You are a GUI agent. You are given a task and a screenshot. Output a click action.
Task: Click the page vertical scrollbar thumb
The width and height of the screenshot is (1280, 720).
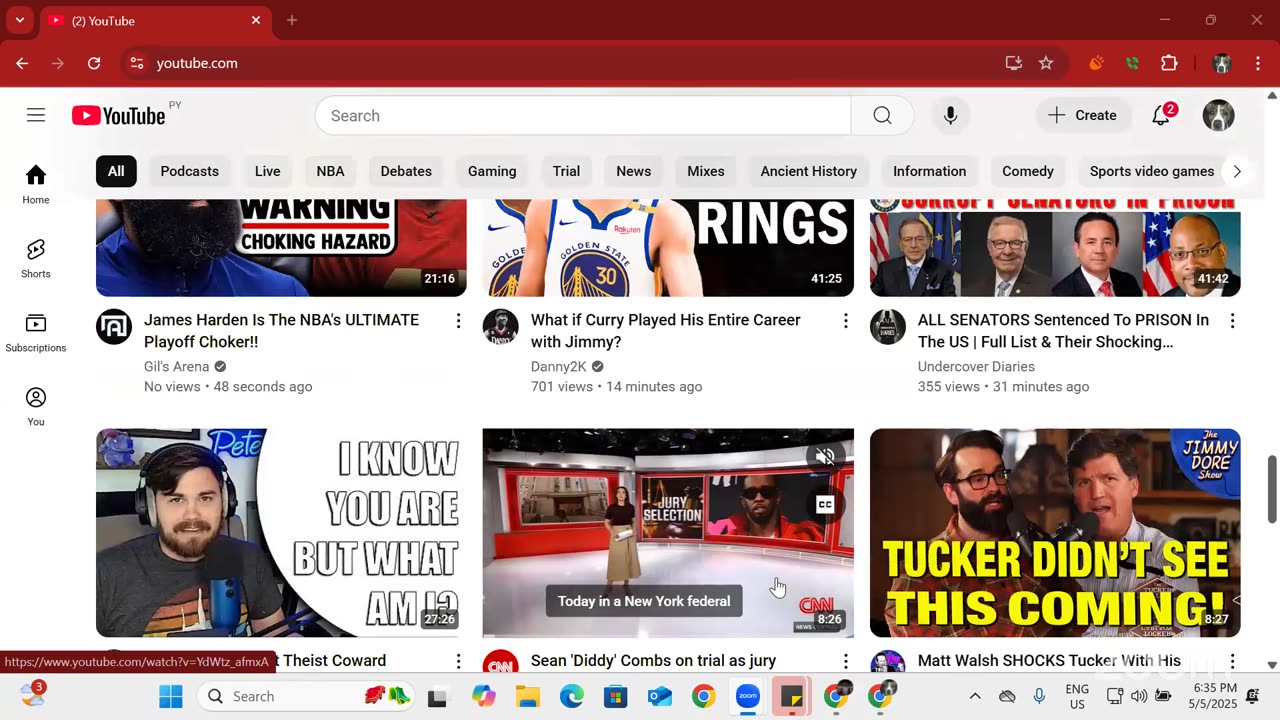pos(1272,489)
